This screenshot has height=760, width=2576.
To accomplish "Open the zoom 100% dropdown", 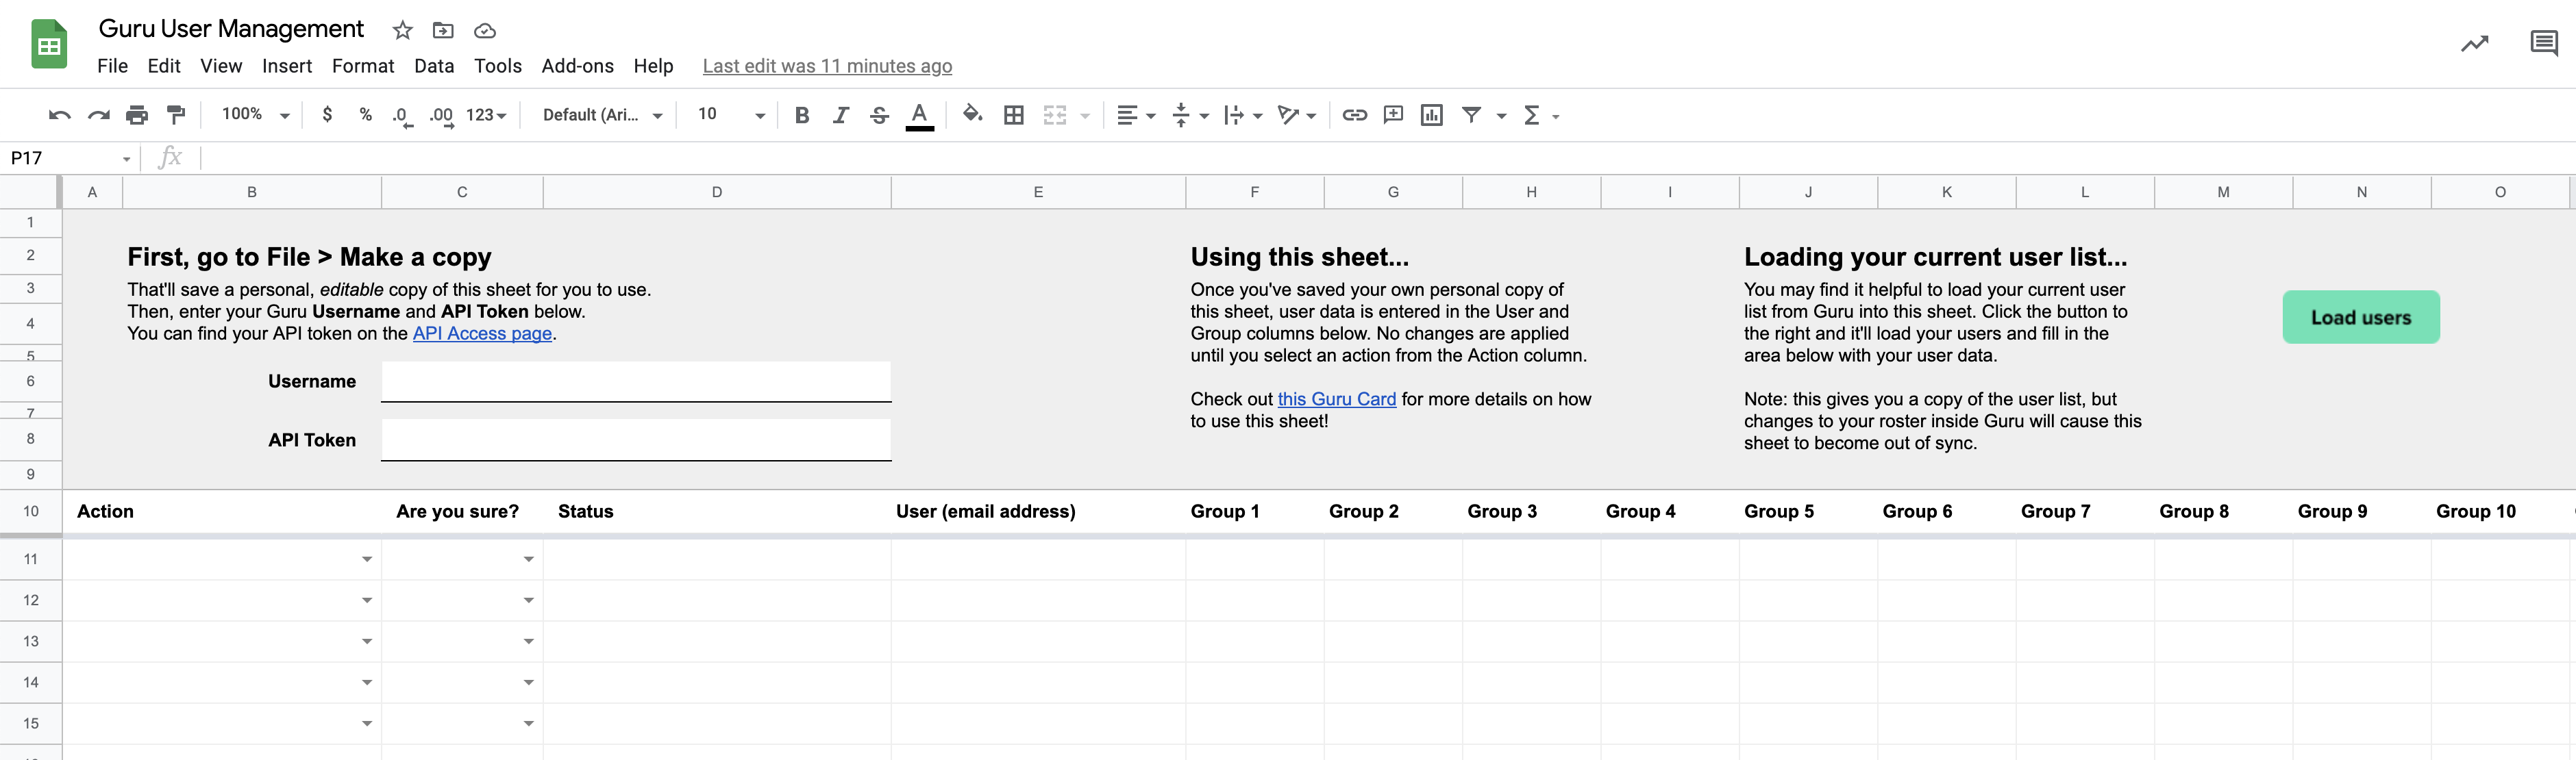I will tap(255, 115).
